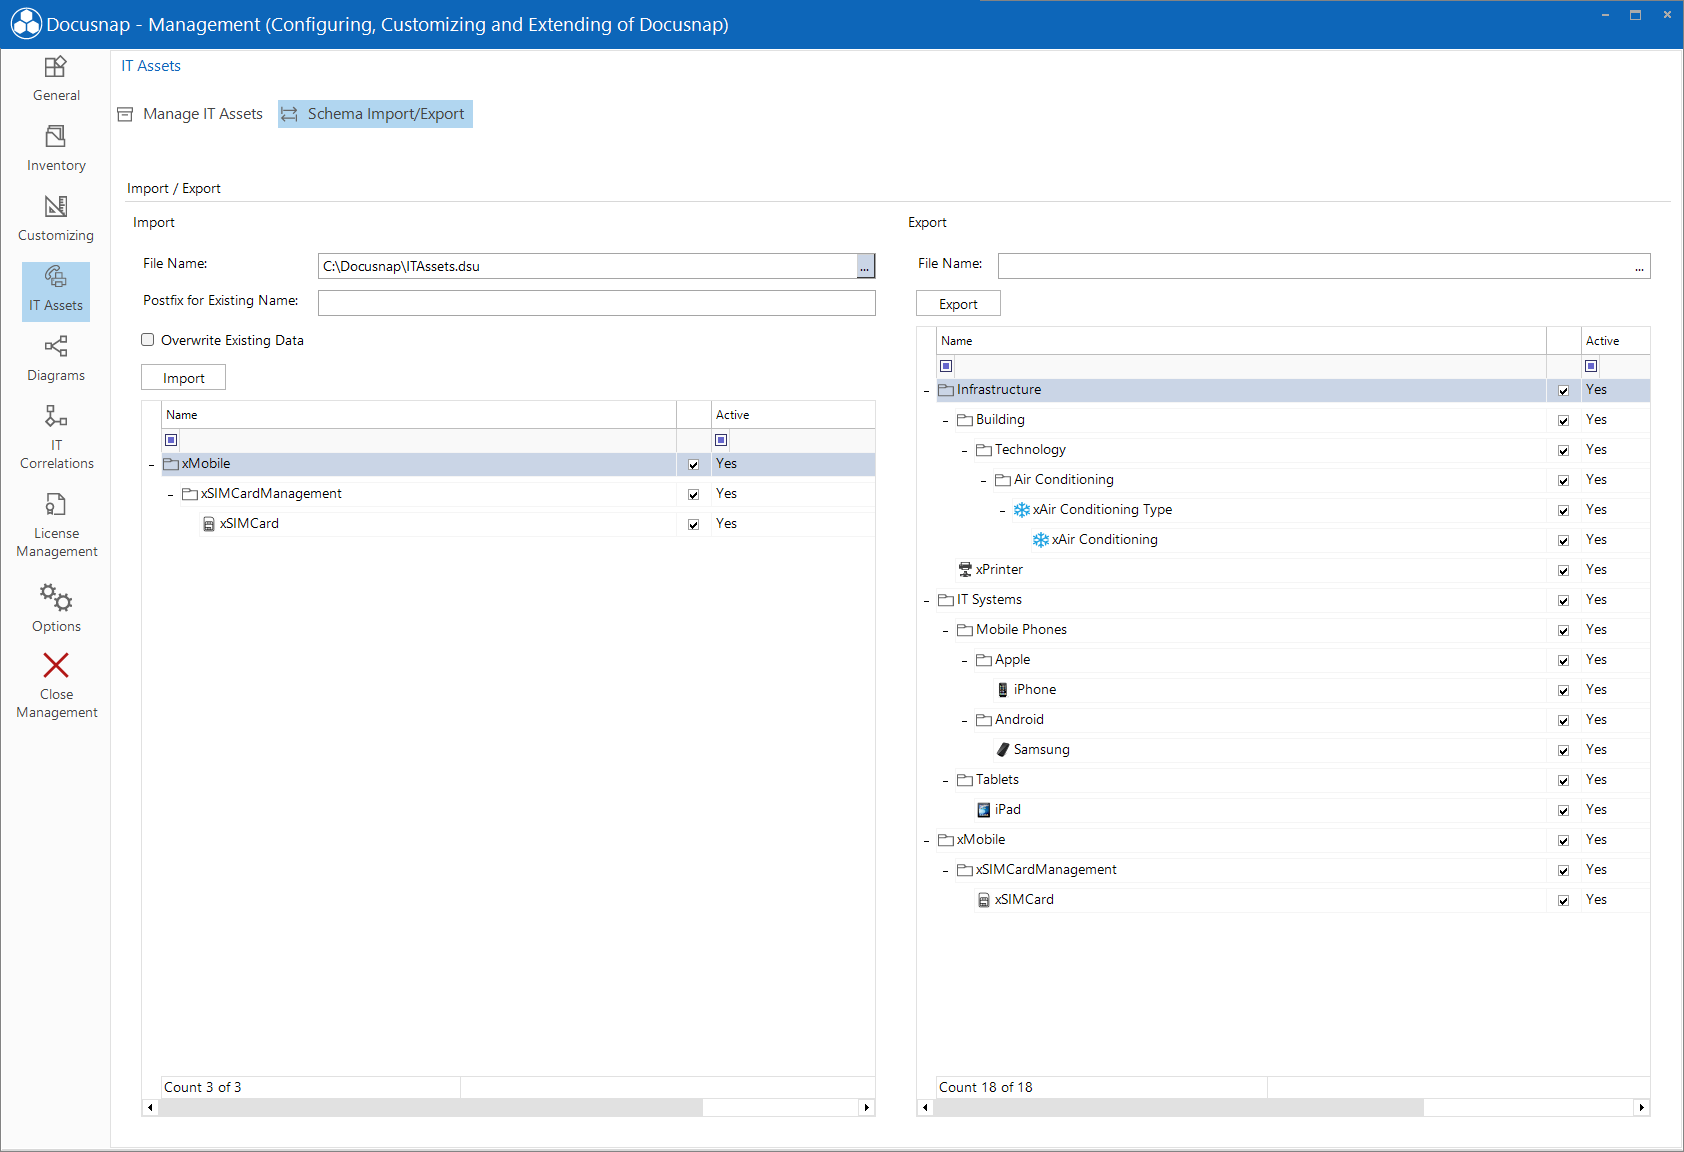The width and height of the screenshot is (1684, 1152).
Task: Select the iPhone icon in the export tree
Action: pyautogui.click(x=1002, y=689)
